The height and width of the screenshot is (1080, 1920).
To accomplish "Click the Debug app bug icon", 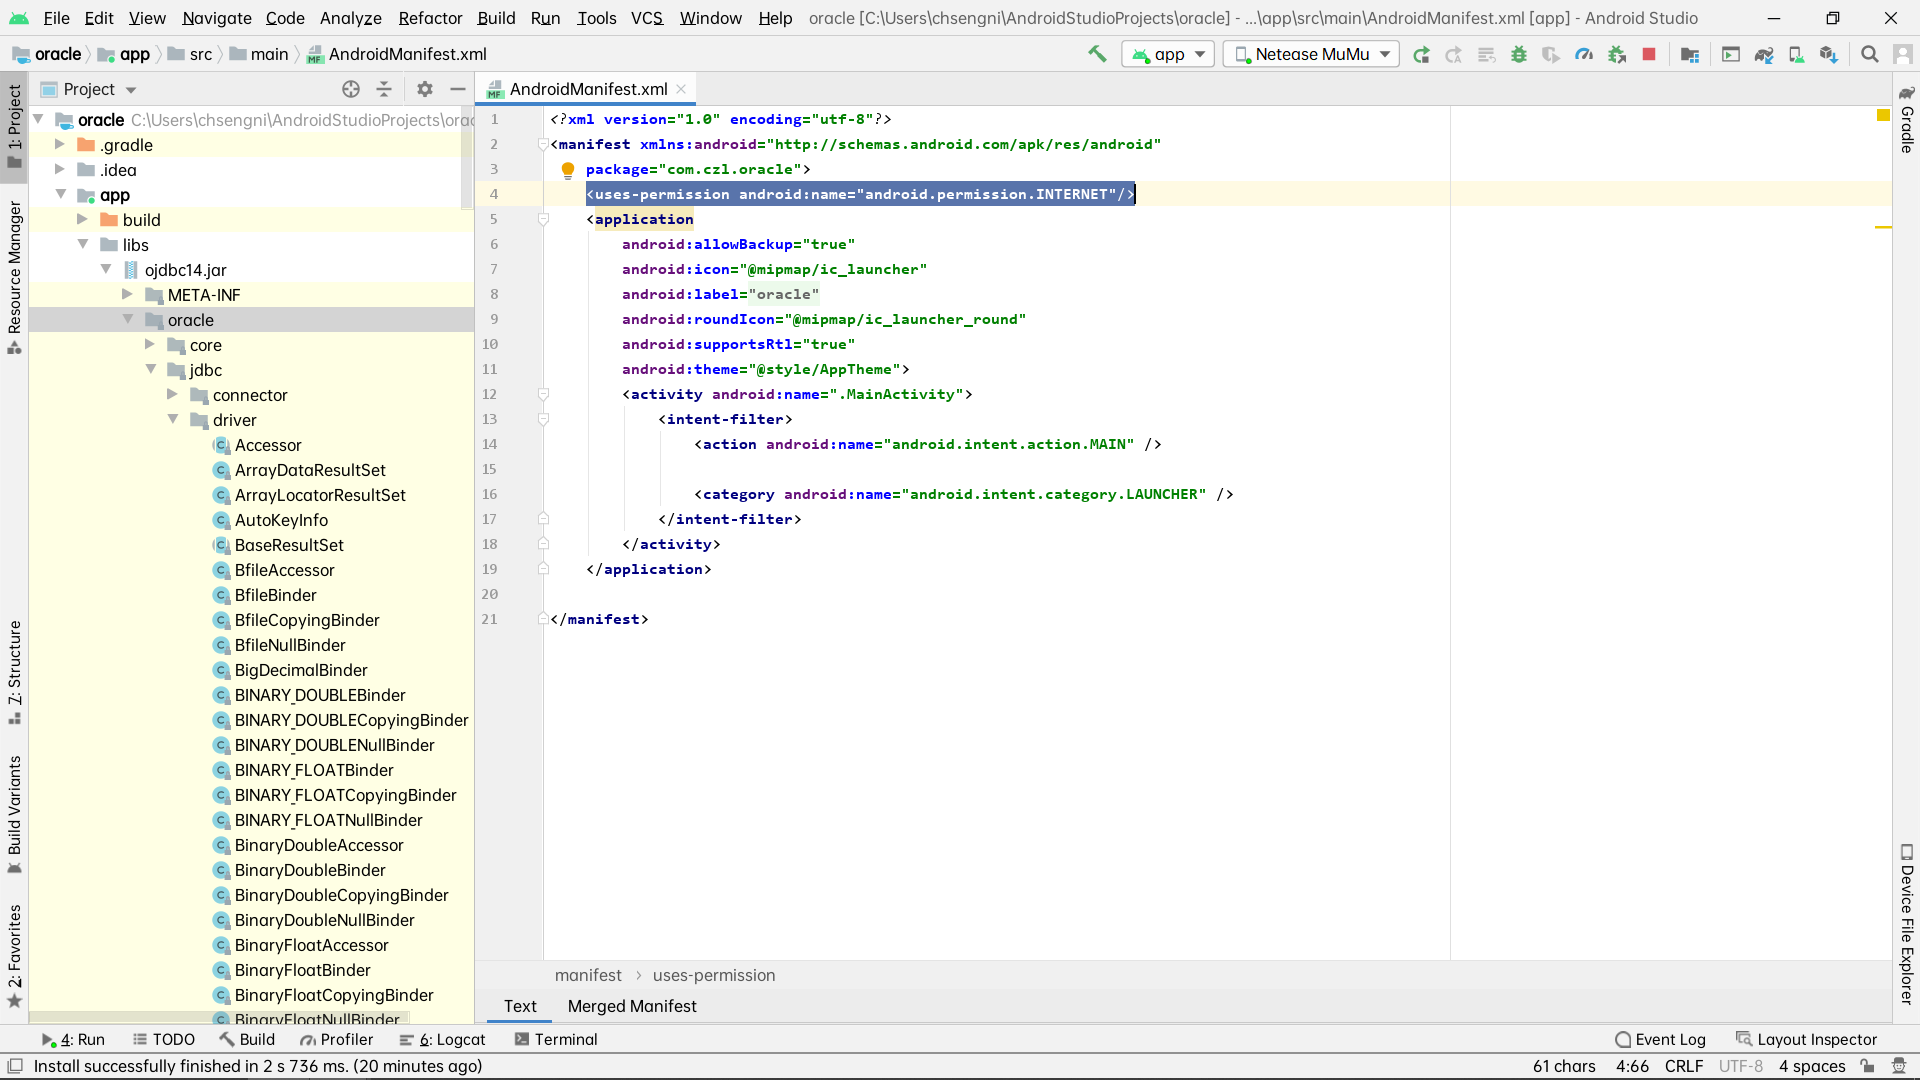I will [1519, 54].
